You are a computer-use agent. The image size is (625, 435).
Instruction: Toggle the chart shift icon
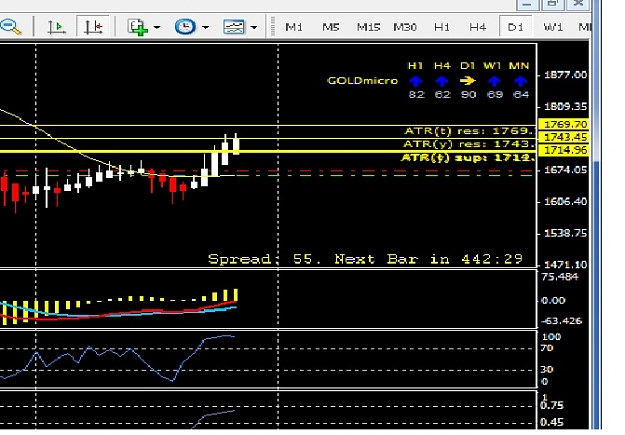(93, 27)
